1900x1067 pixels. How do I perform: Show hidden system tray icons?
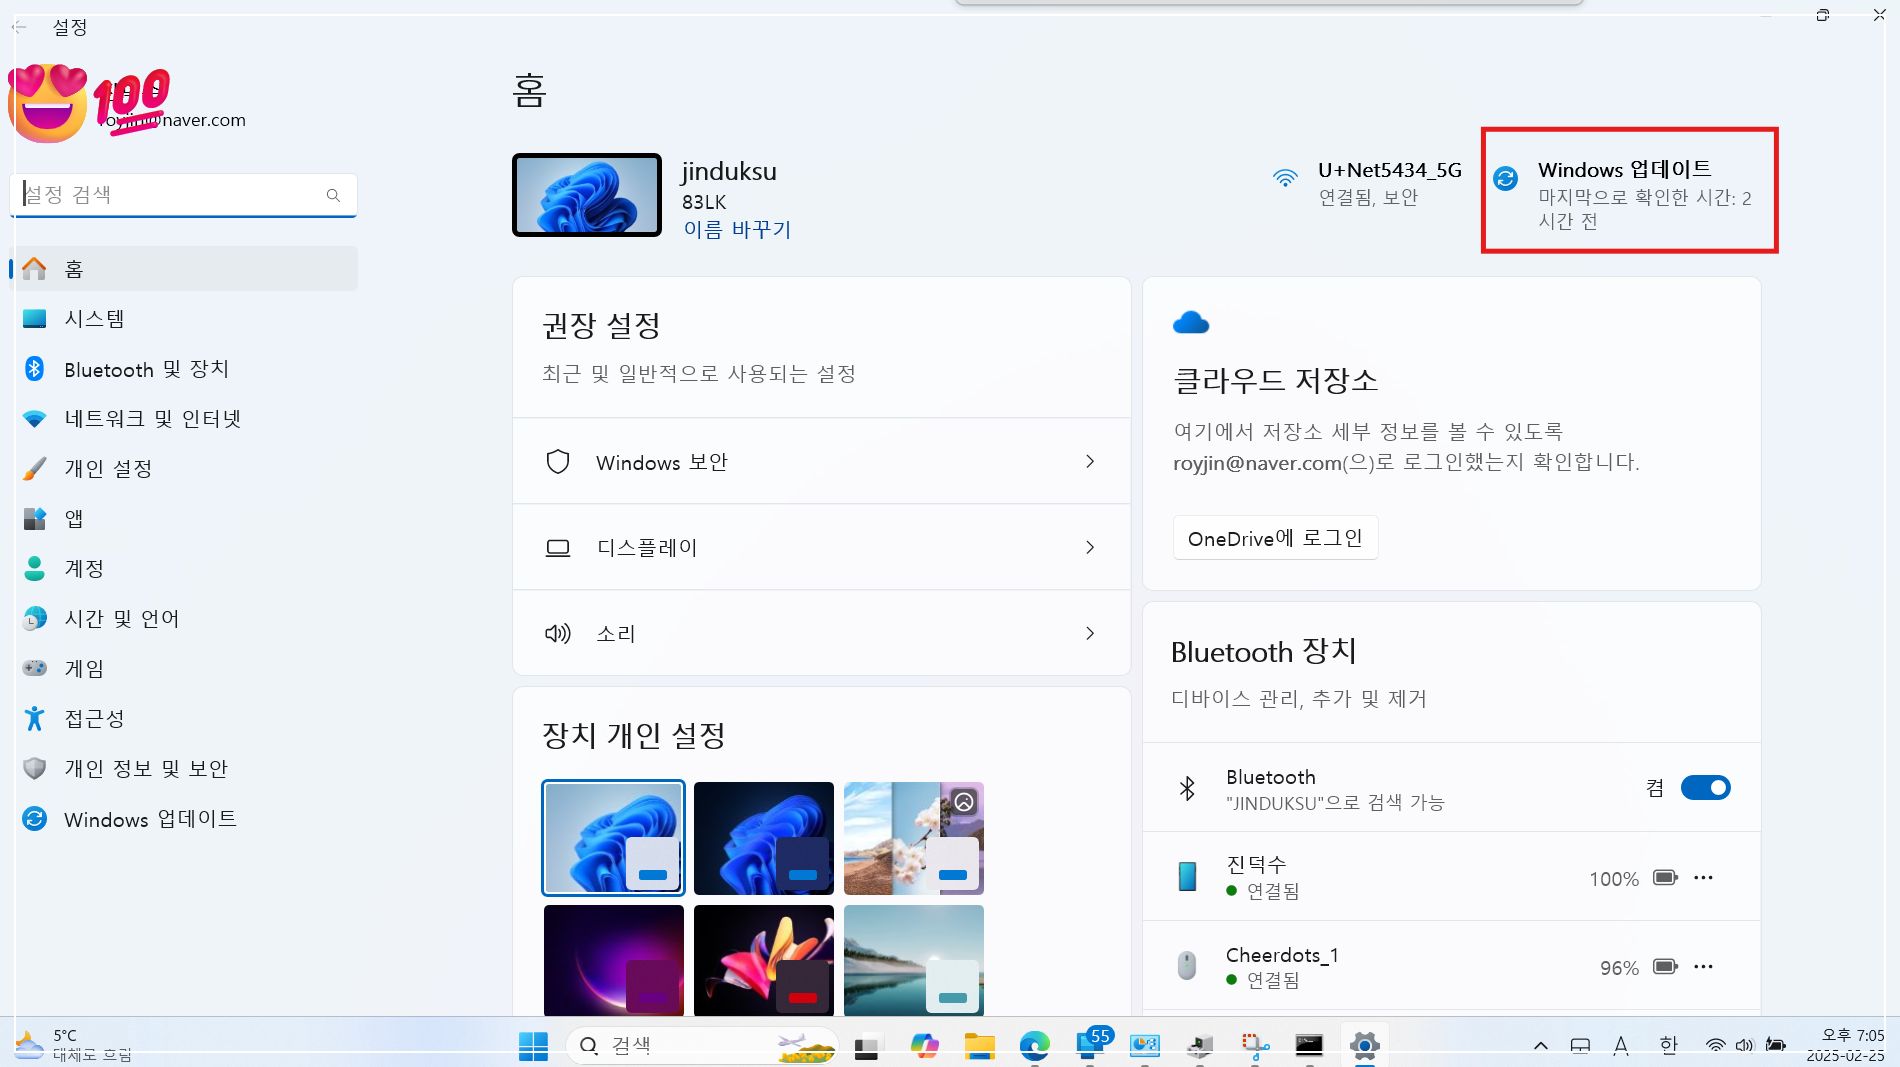coord(1541,1046)
